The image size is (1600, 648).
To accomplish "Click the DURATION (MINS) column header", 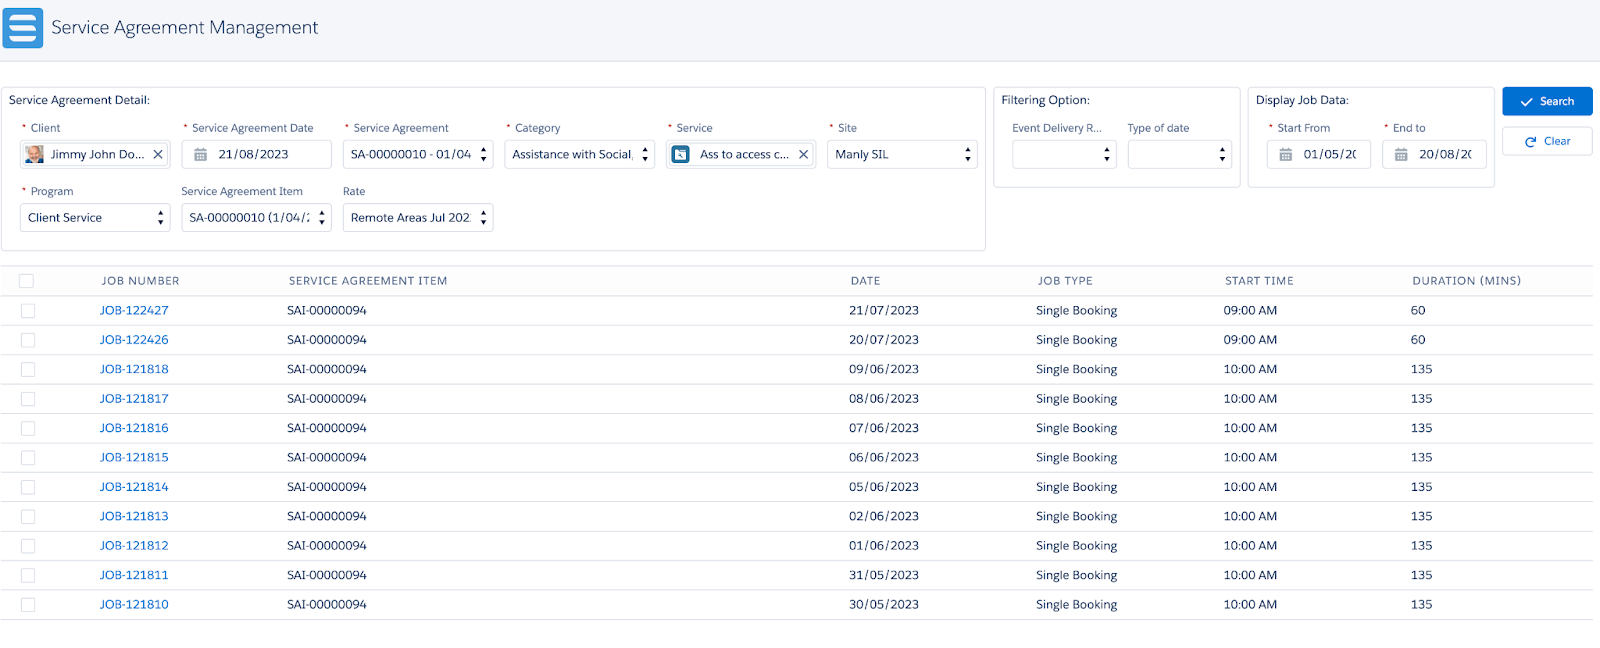I will pyautogui.click(x=1466, y=281).
